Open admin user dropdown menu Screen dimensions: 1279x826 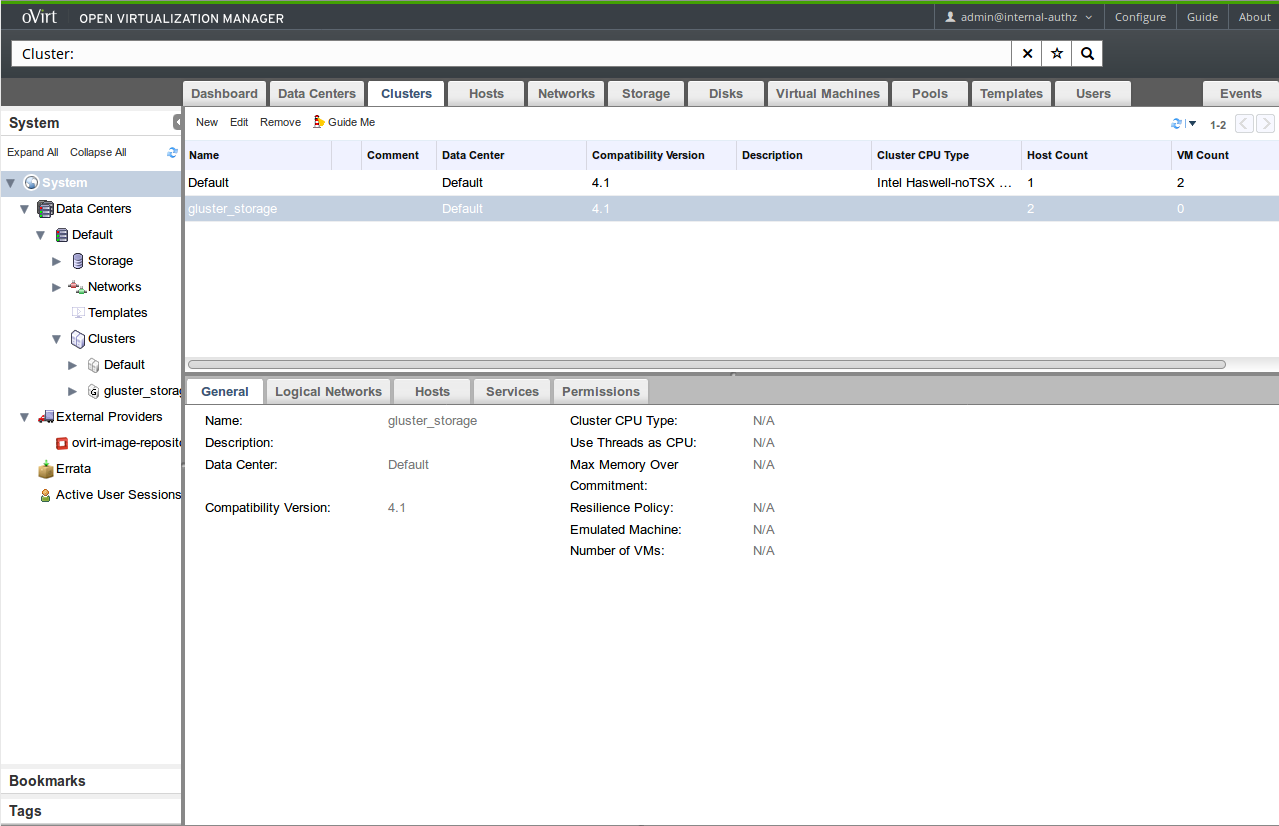coord(1018,17)
